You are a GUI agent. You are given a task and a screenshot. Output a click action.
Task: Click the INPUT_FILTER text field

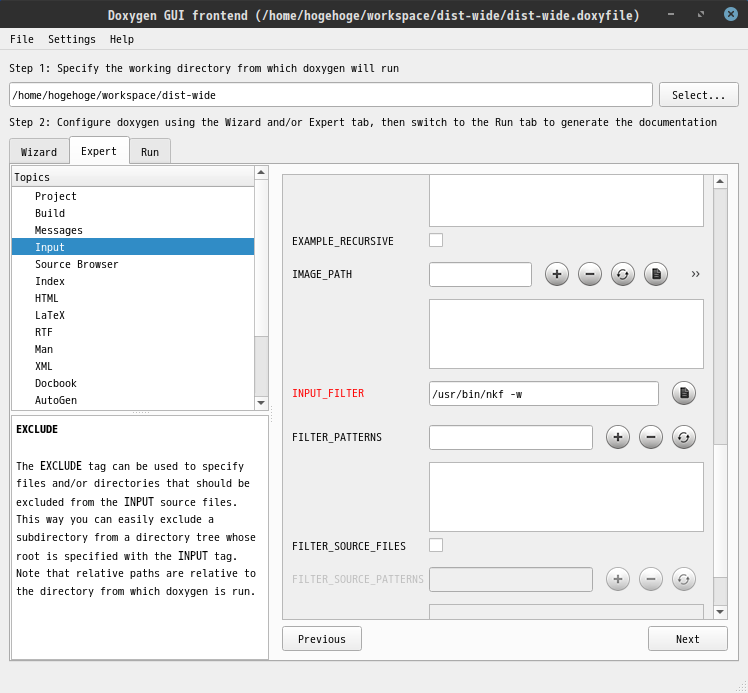tap(544, 393)
